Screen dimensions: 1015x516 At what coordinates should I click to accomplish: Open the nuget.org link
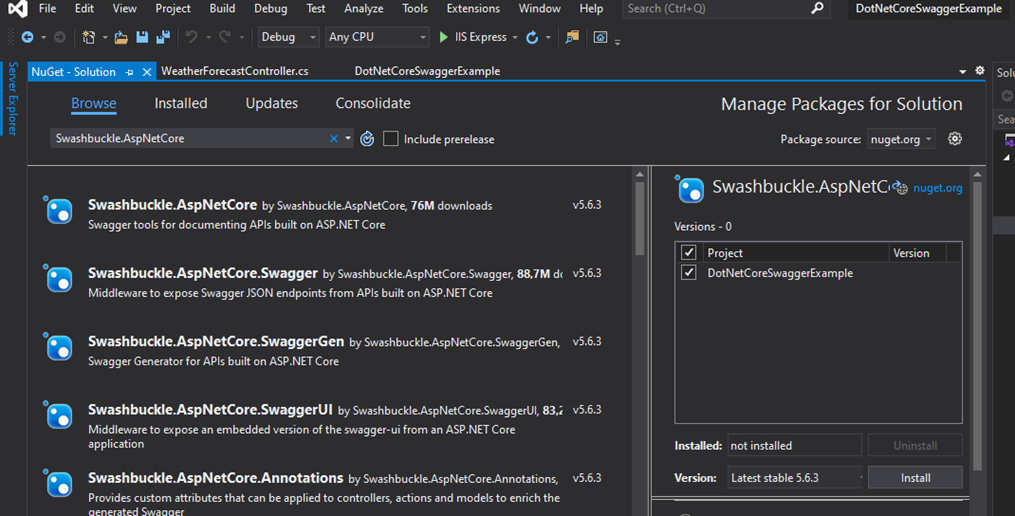(937, 188)
